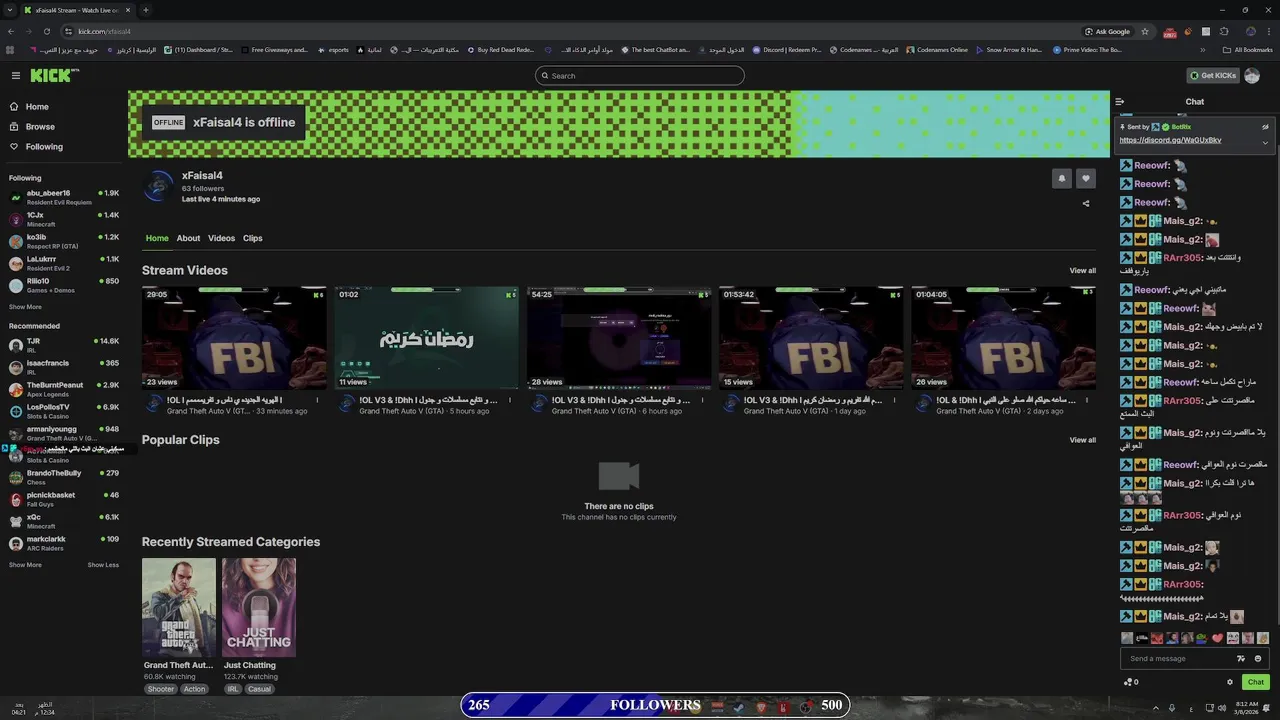Insert the red heart quick emote
The image size is (1280, 720).
(1218, 638)
